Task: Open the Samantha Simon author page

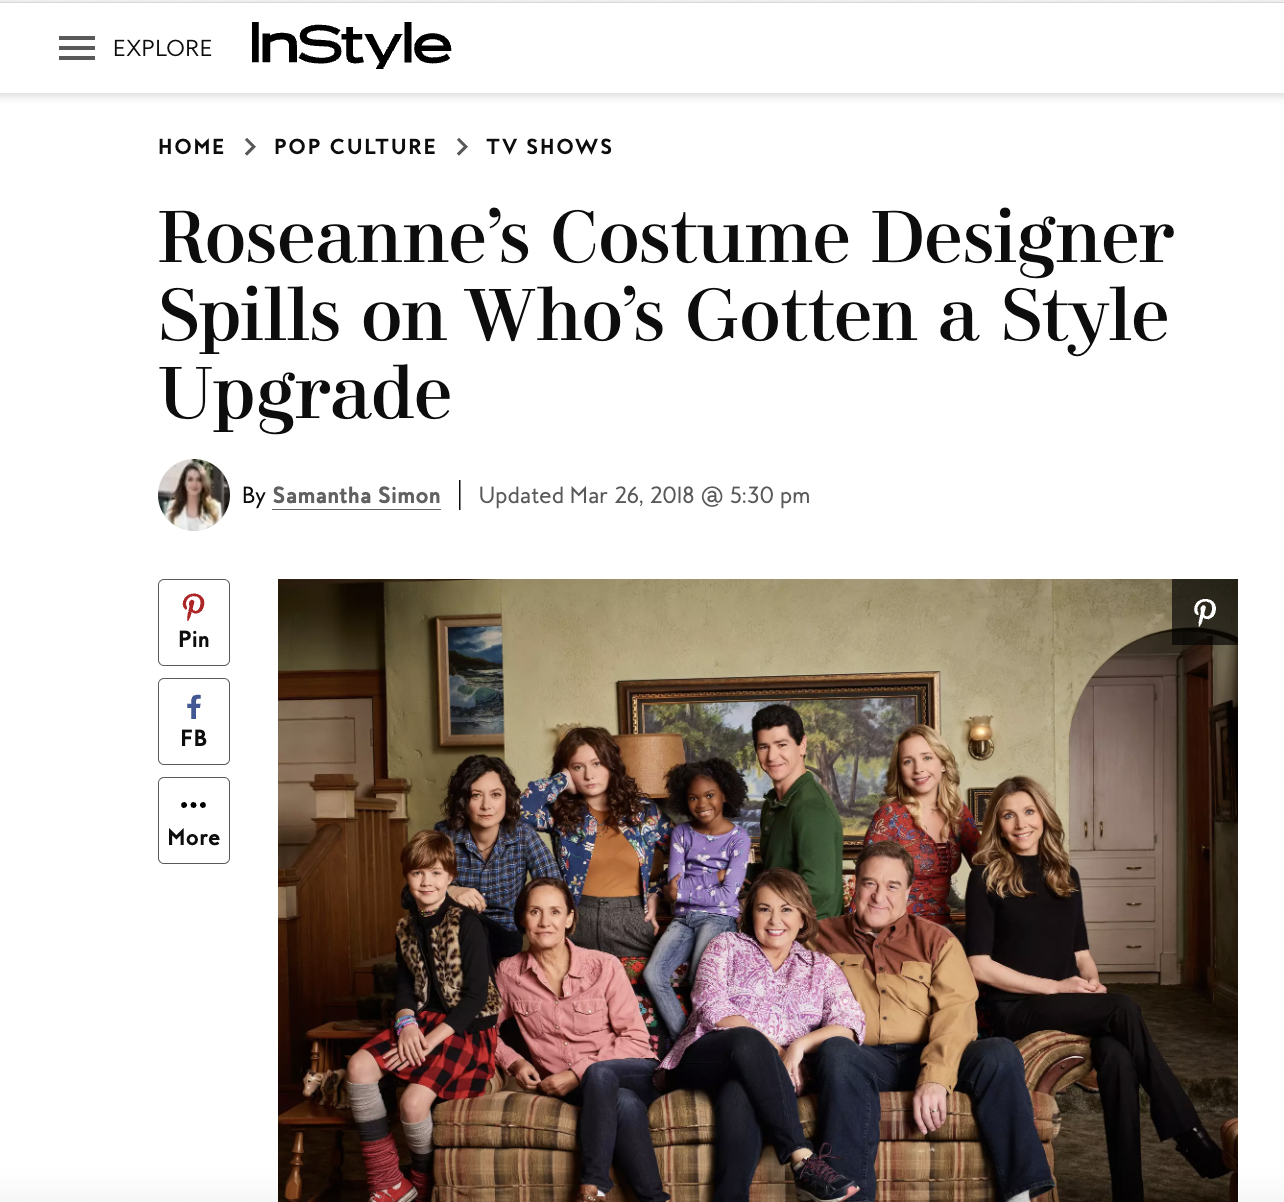Action: [x=356, y=495]
